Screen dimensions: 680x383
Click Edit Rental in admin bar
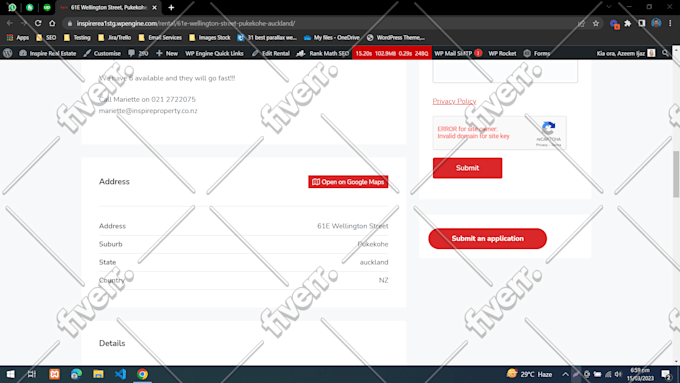(x=271, y=53)
